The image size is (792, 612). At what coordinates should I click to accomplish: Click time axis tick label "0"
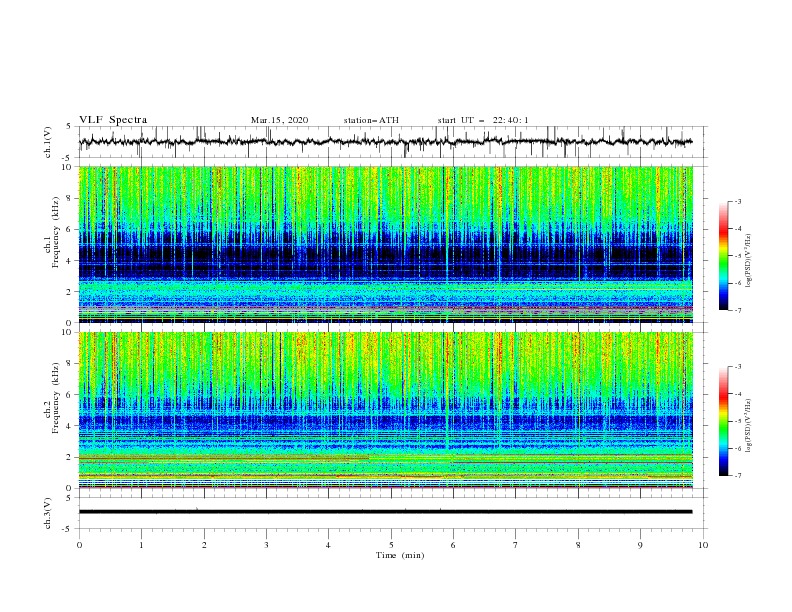79,545
